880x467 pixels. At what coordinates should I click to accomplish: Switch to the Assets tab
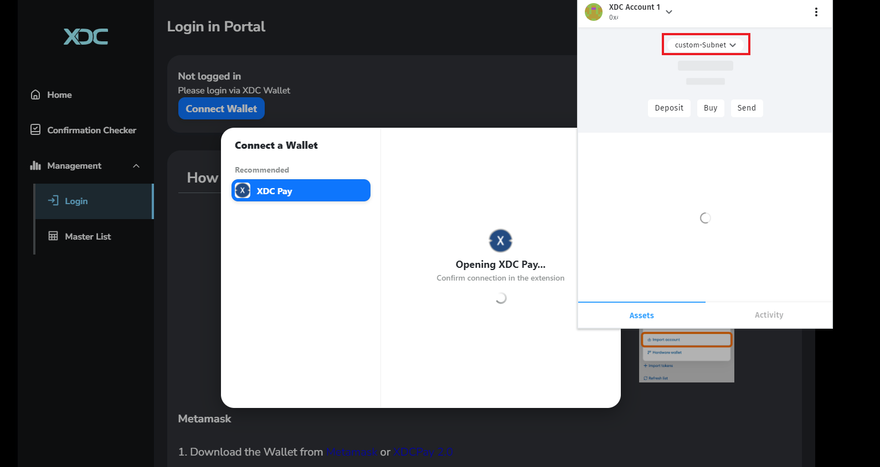click(641, 315)
